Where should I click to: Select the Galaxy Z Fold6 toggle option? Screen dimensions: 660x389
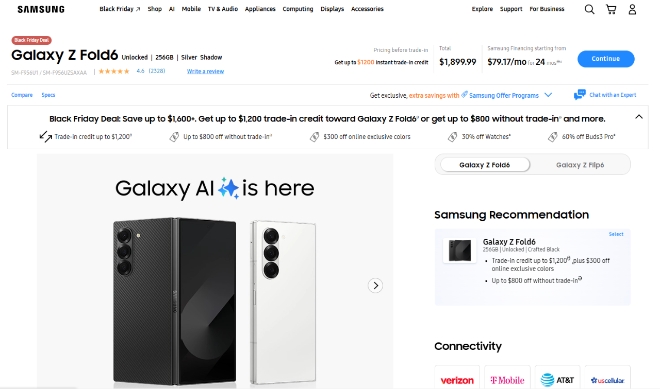point(484,165)
